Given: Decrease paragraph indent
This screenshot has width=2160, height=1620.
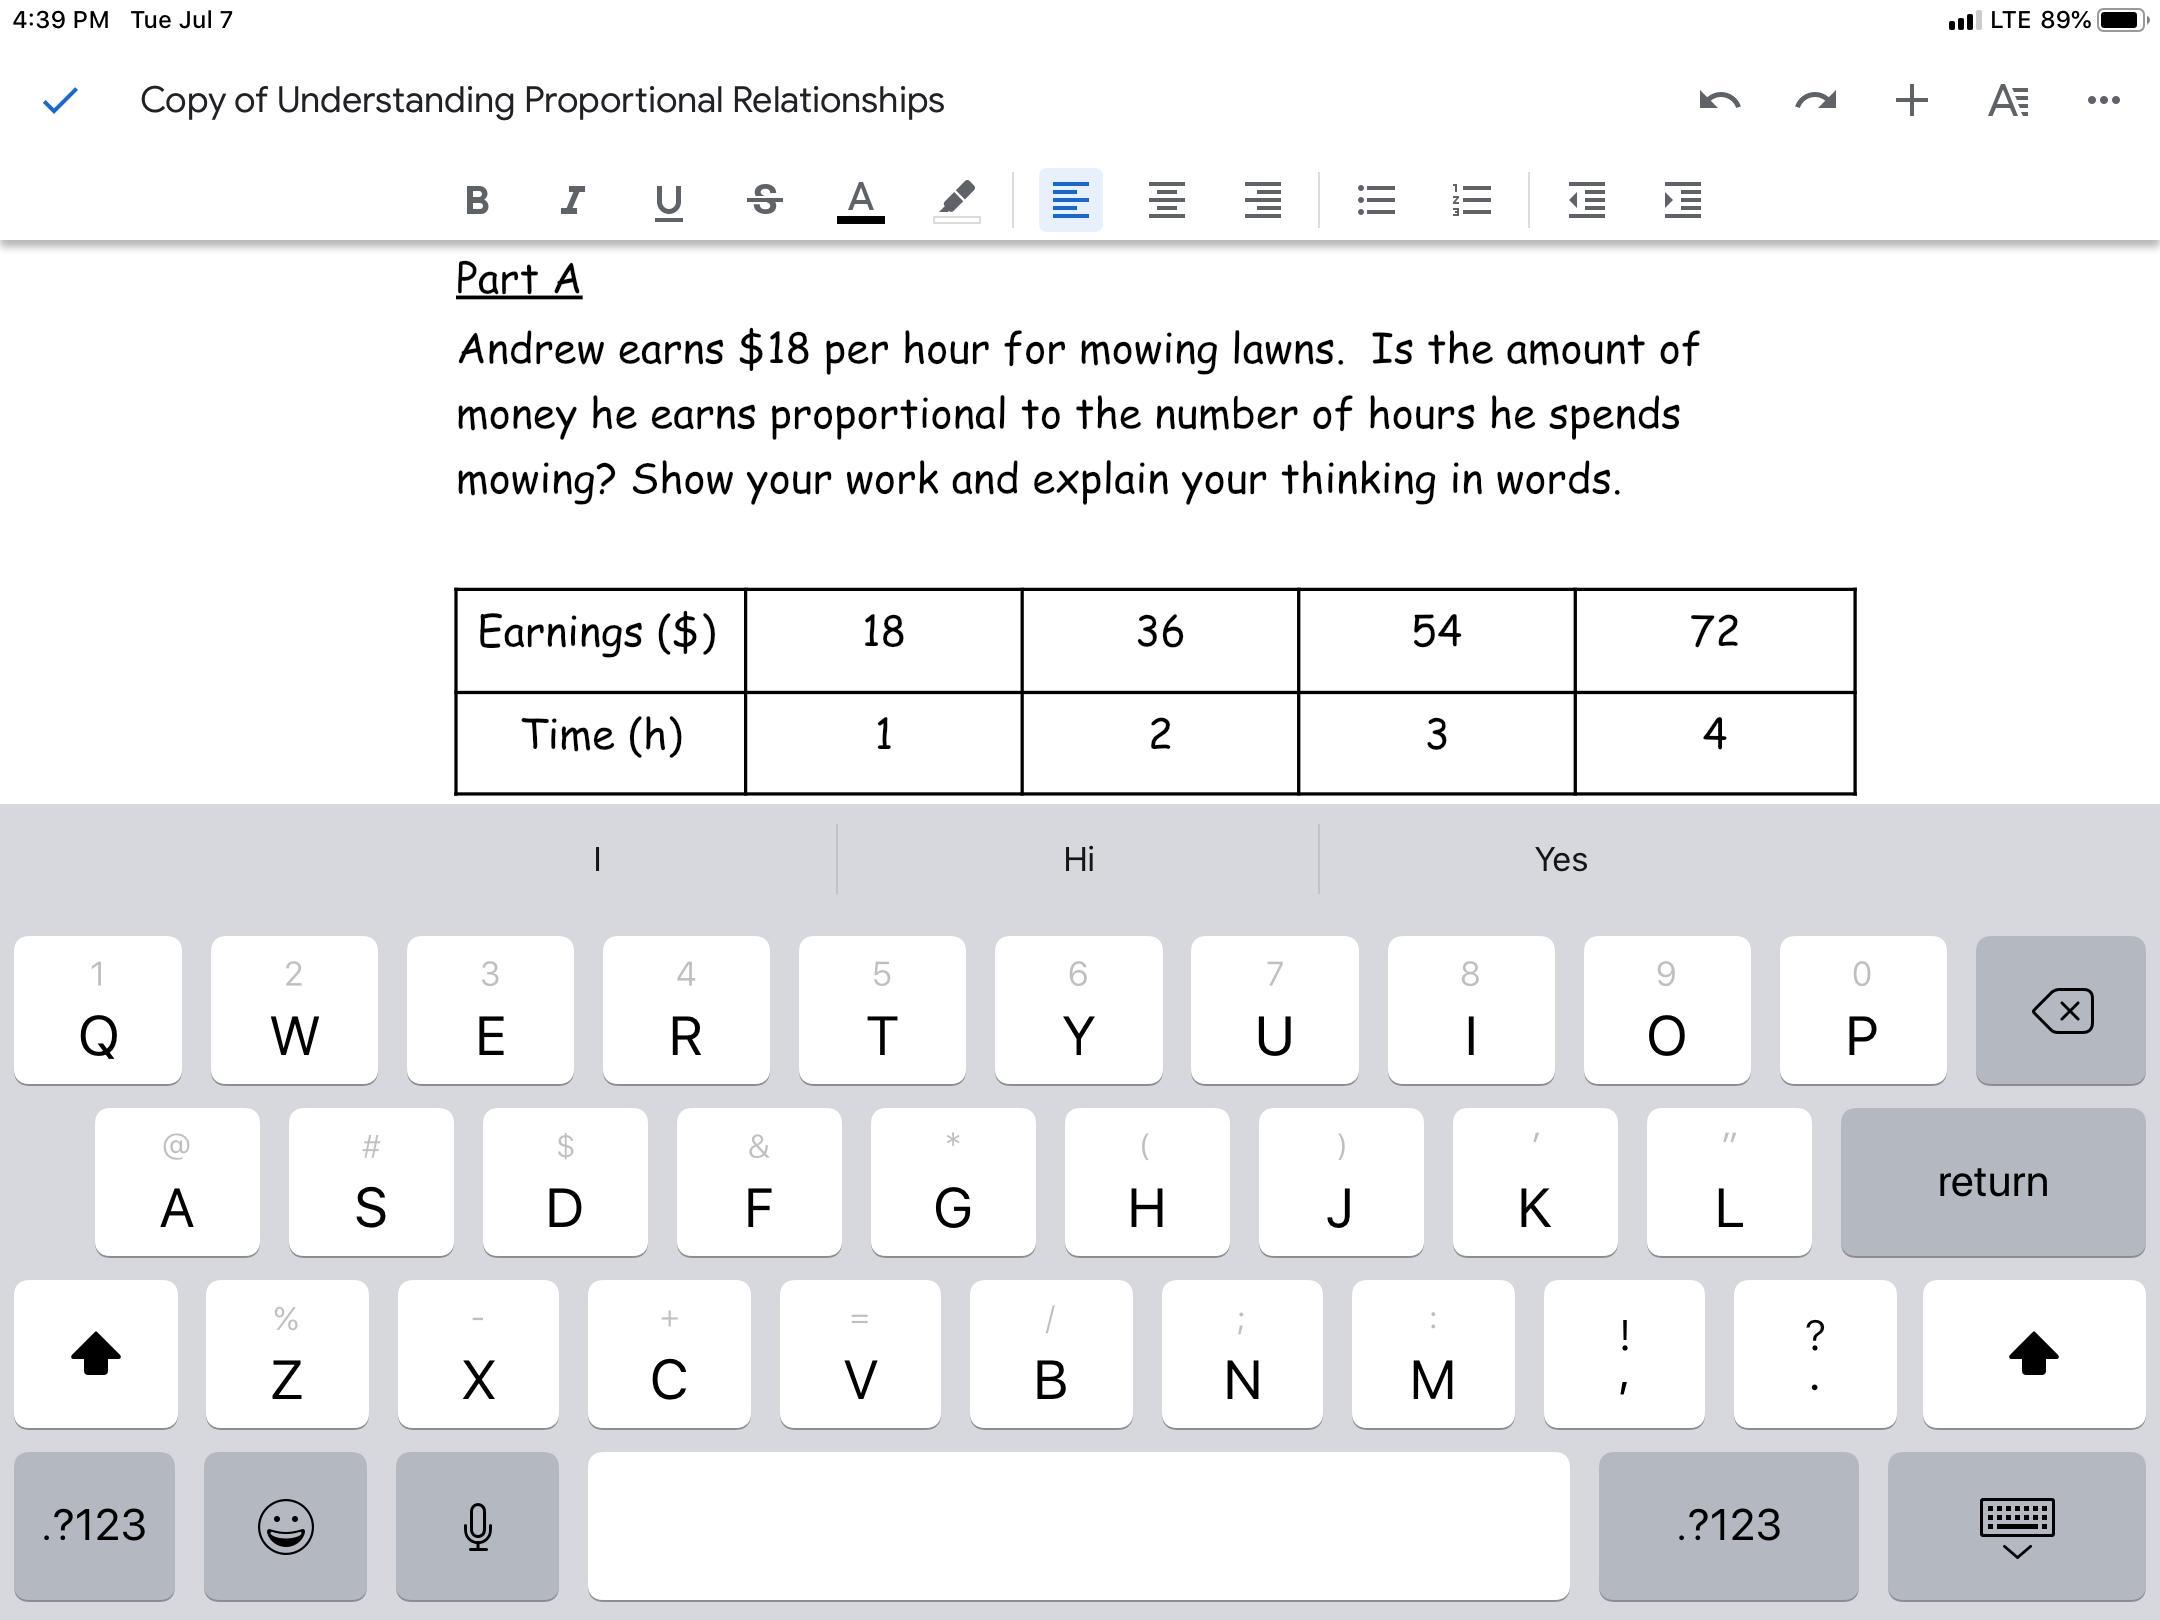Looking at the screenshot, I should [x=1586, y=200].
